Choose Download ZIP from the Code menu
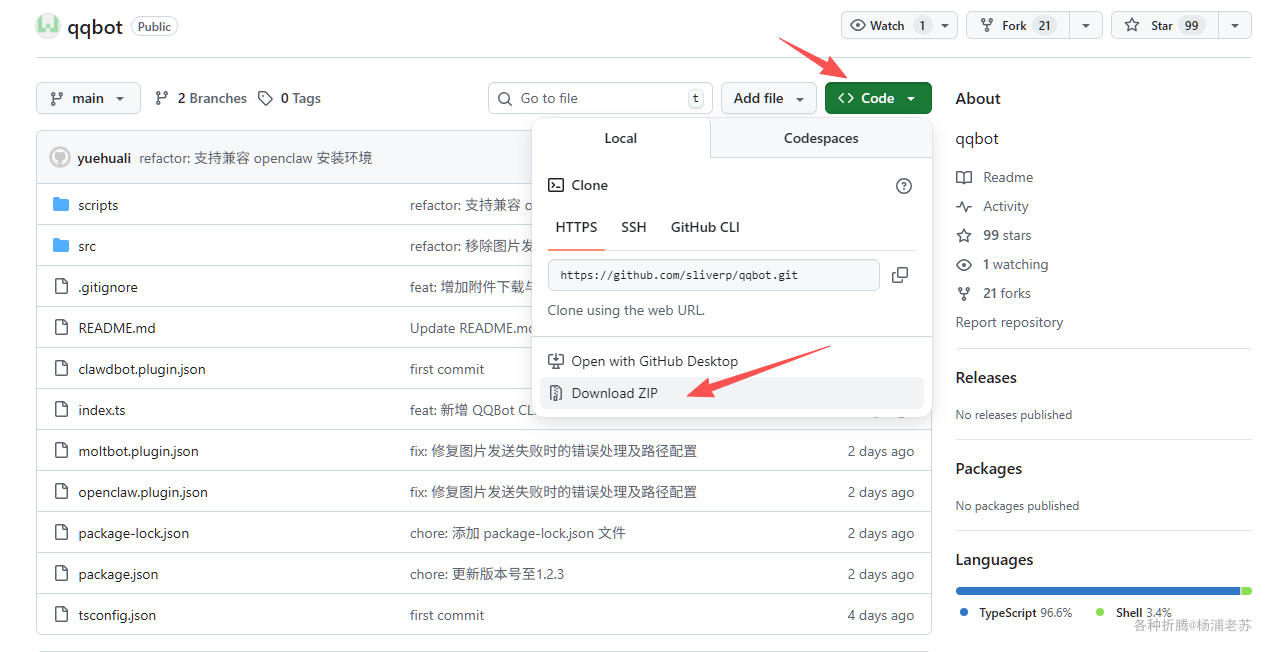1273x652 pixels. (732, 393)
